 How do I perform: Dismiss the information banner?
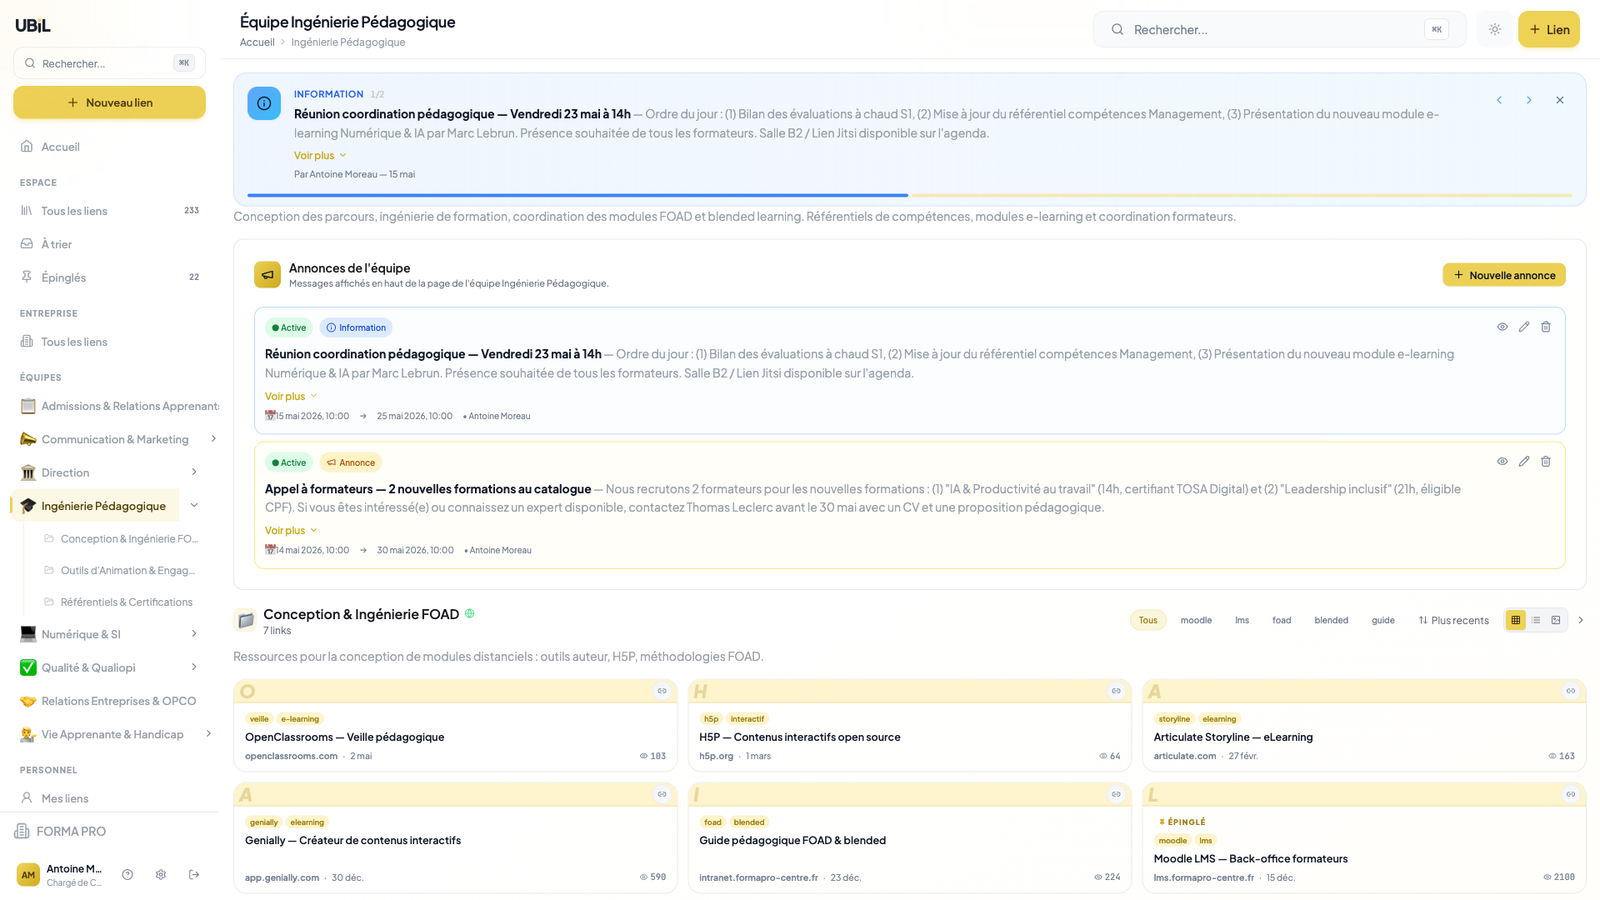click(1560, 100)
